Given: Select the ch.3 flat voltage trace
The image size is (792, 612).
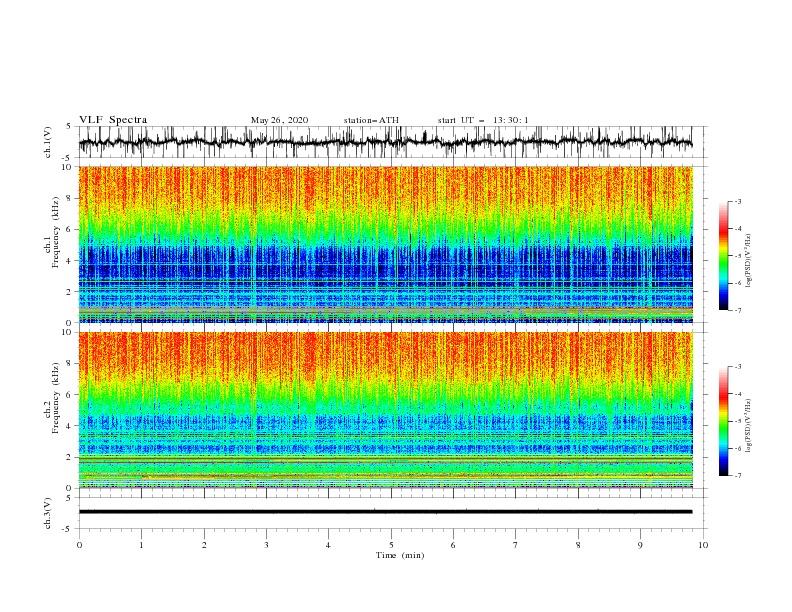Looking at the screenshot, I should coord(386,512).
